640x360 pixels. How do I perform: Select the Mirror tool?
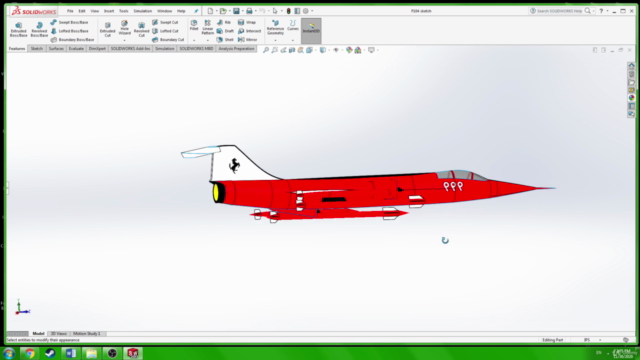247,40
